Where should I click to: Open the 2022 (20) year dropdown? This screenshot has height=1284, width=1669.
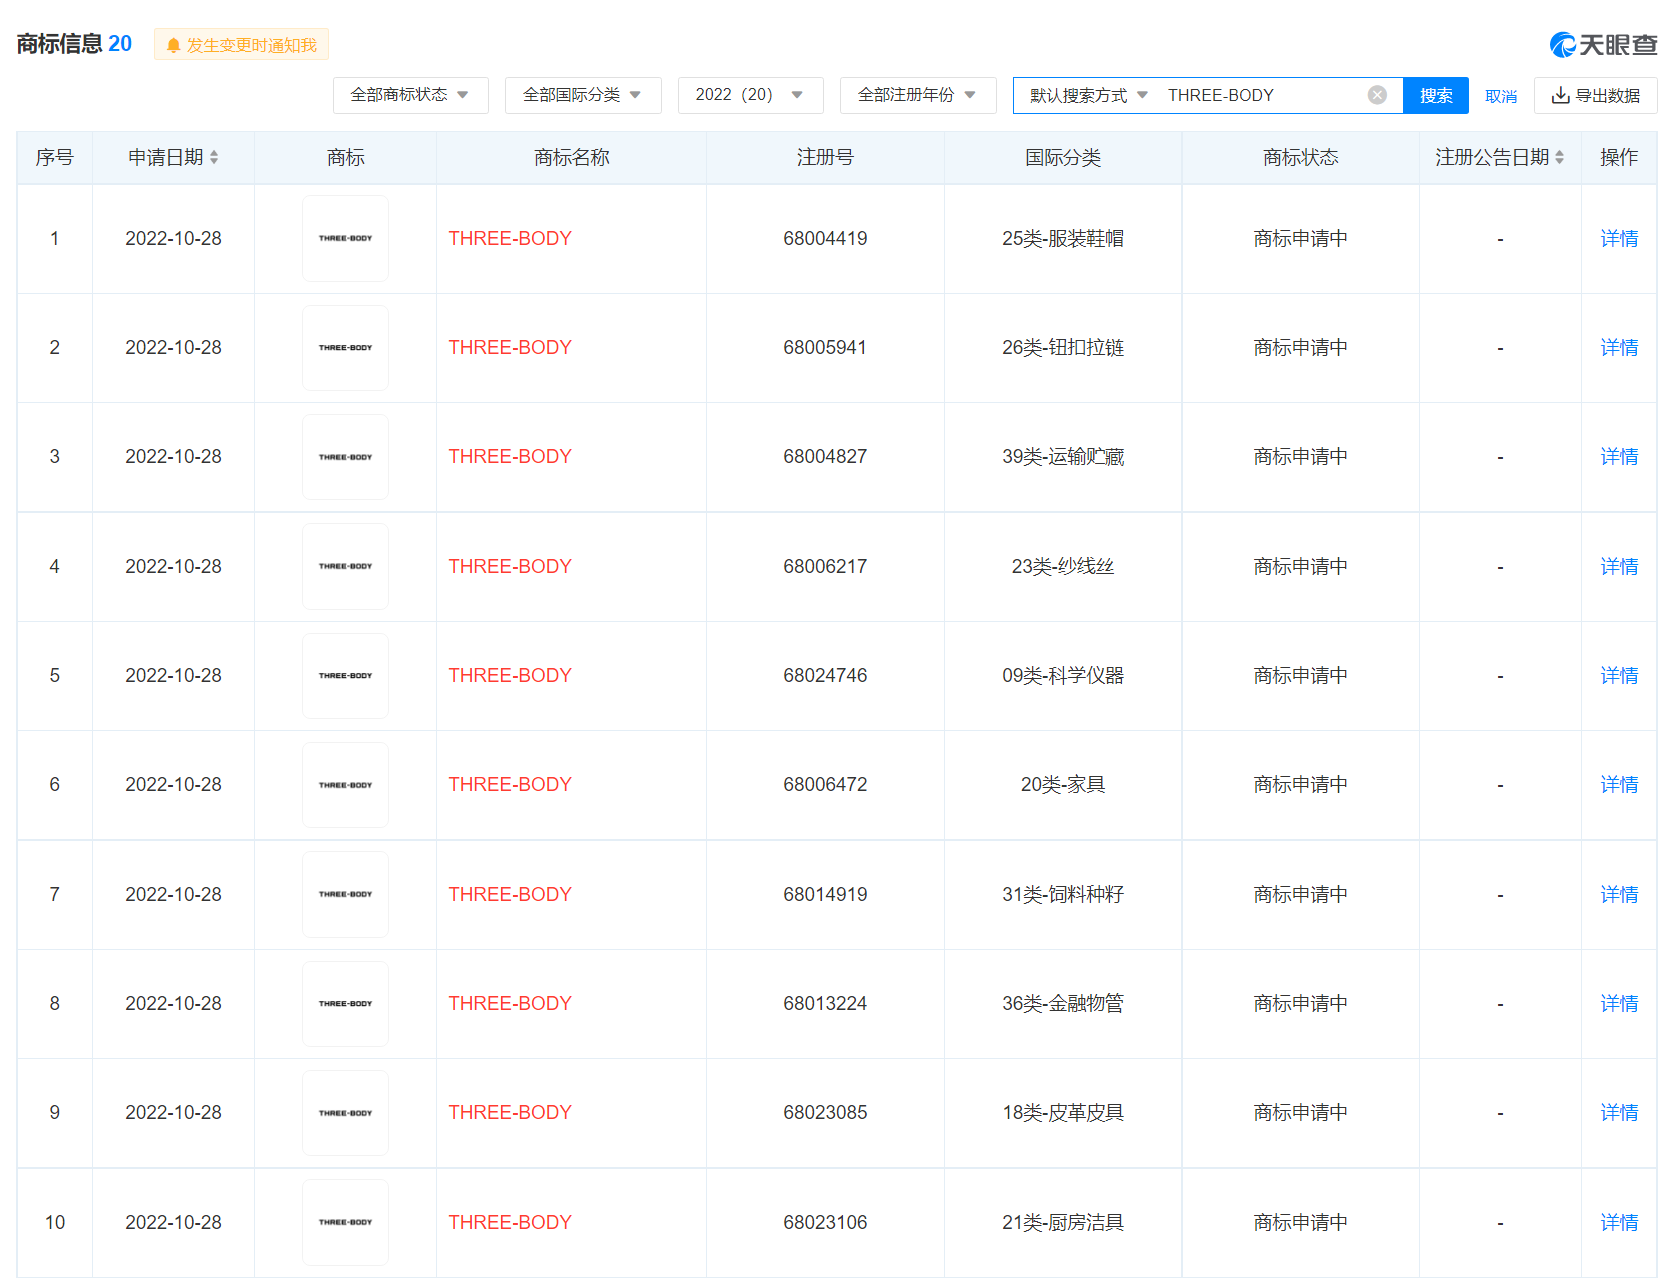click(x=750, y=95)
